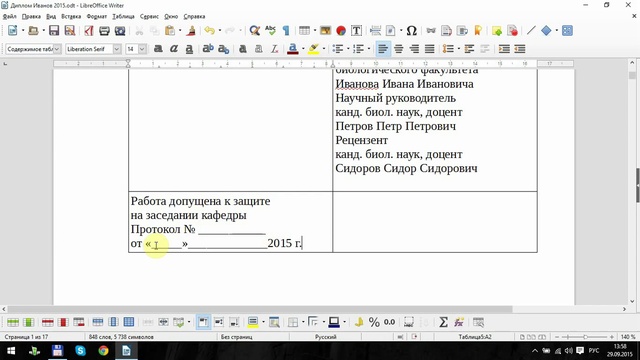Click the Print icon
Viewport: 640px width, 360px height.
(x=104, y=31)
